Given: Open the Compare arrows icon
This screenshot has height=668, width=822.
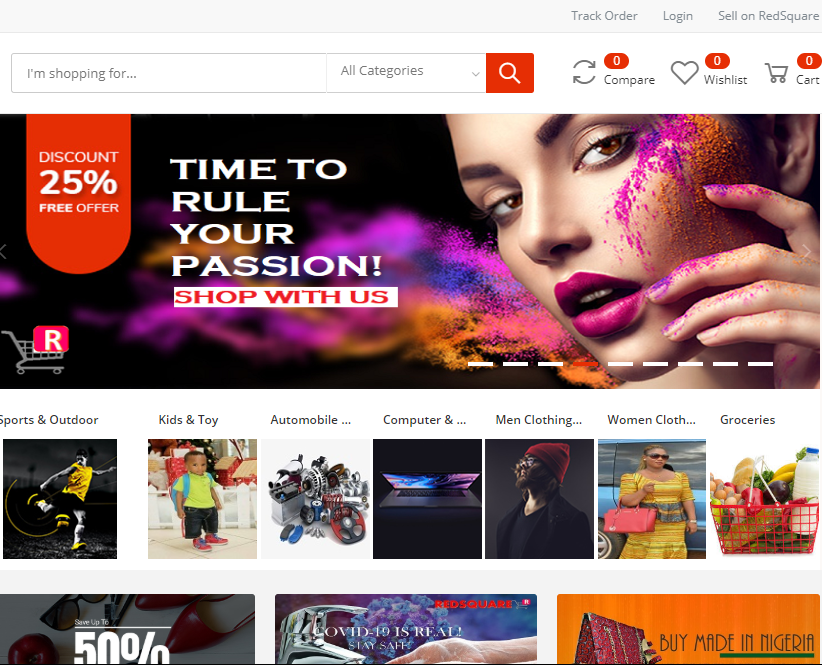Looking at the screenshot, I should pos(584,72).
